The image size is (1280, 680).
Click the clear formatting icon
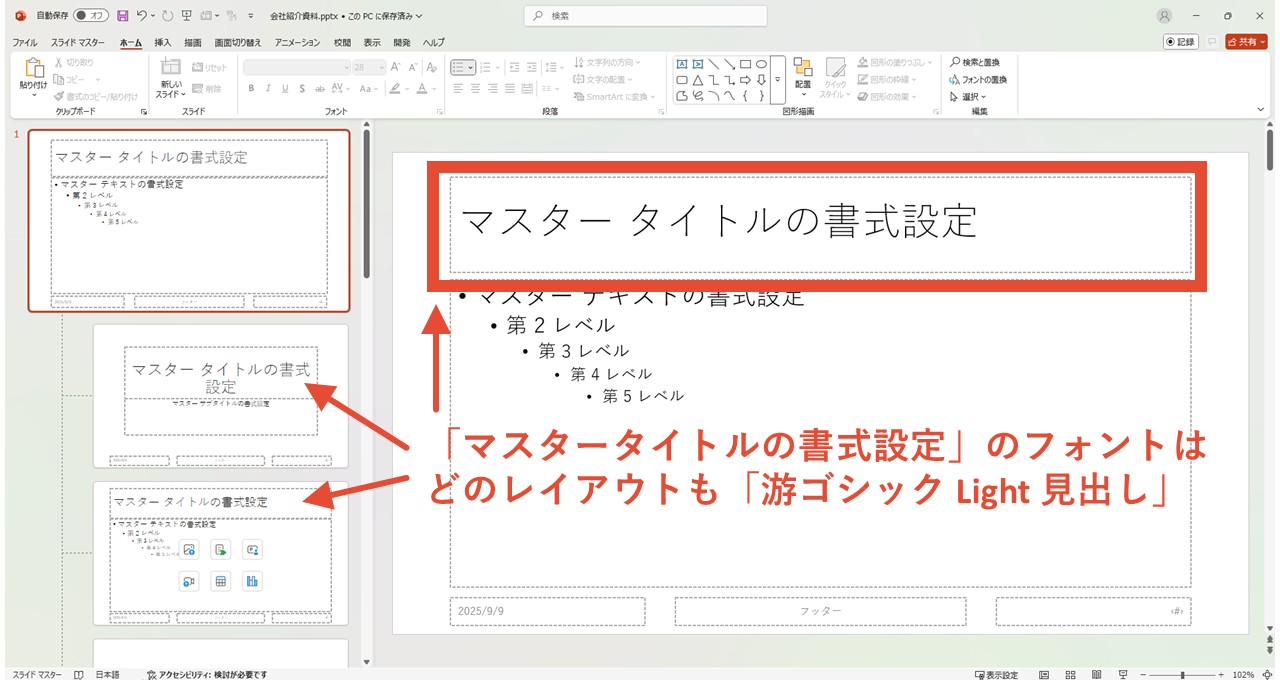click(x=431, y=67)
